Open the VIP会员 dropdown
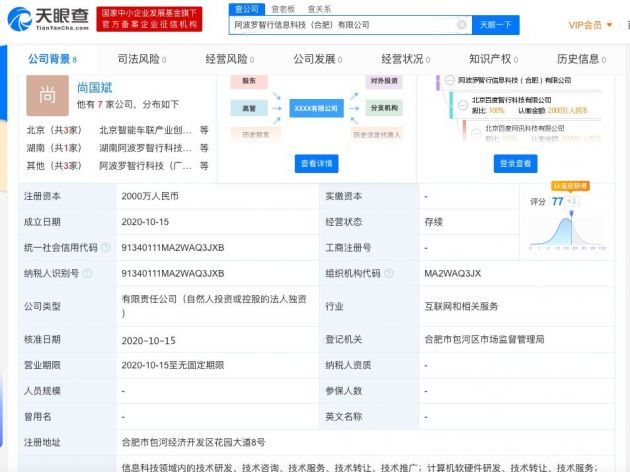This screenshot has height=472, width=630. [590, 25]
